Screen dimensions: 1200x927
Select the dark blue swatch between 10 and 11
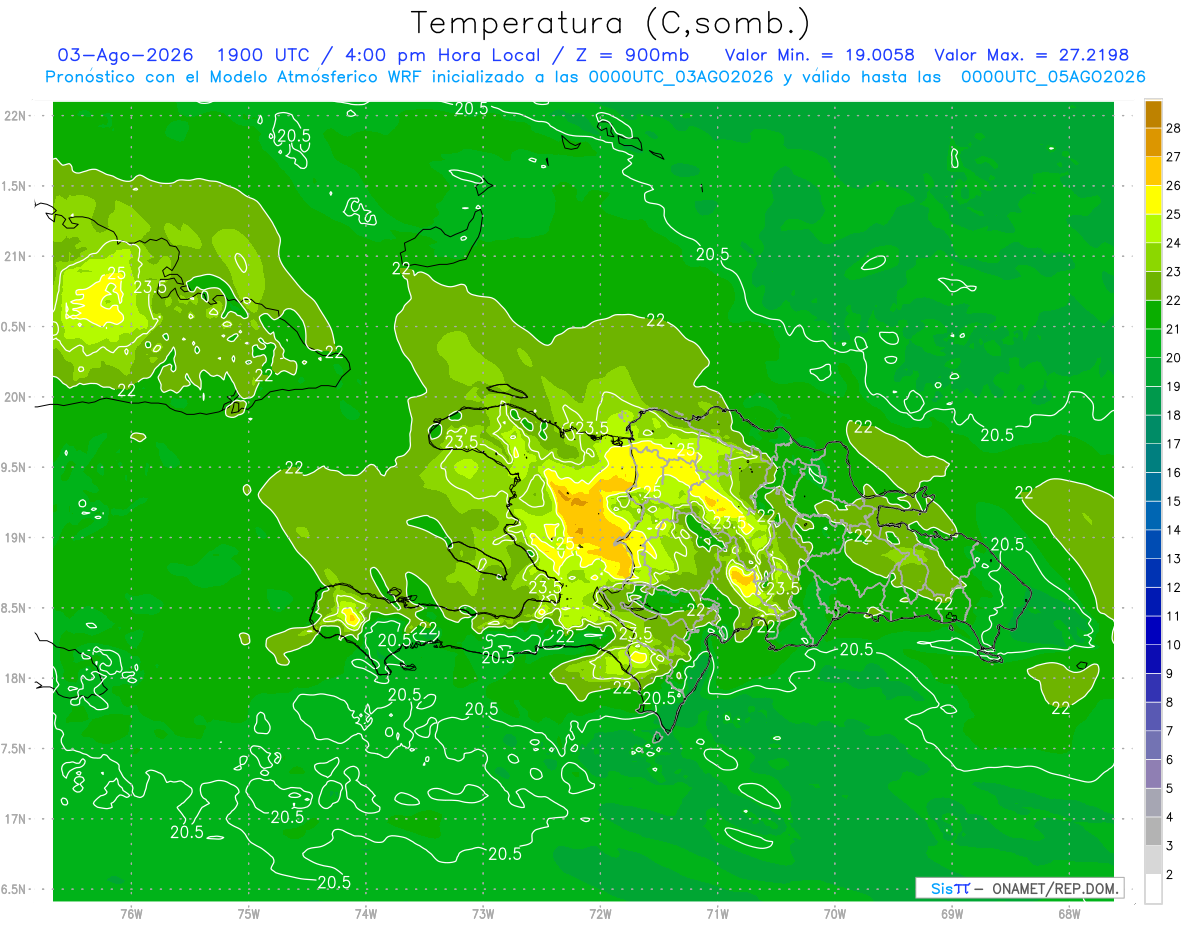[1153, 631]
